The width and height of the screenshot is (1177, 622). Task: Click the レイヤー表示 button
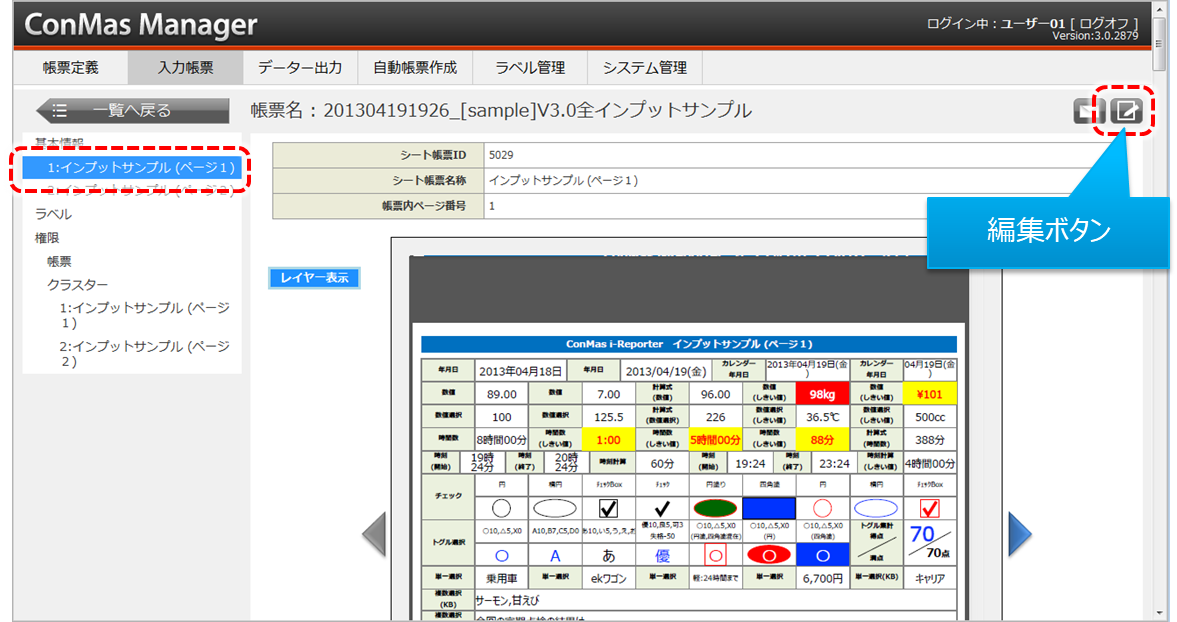point(314,278)
